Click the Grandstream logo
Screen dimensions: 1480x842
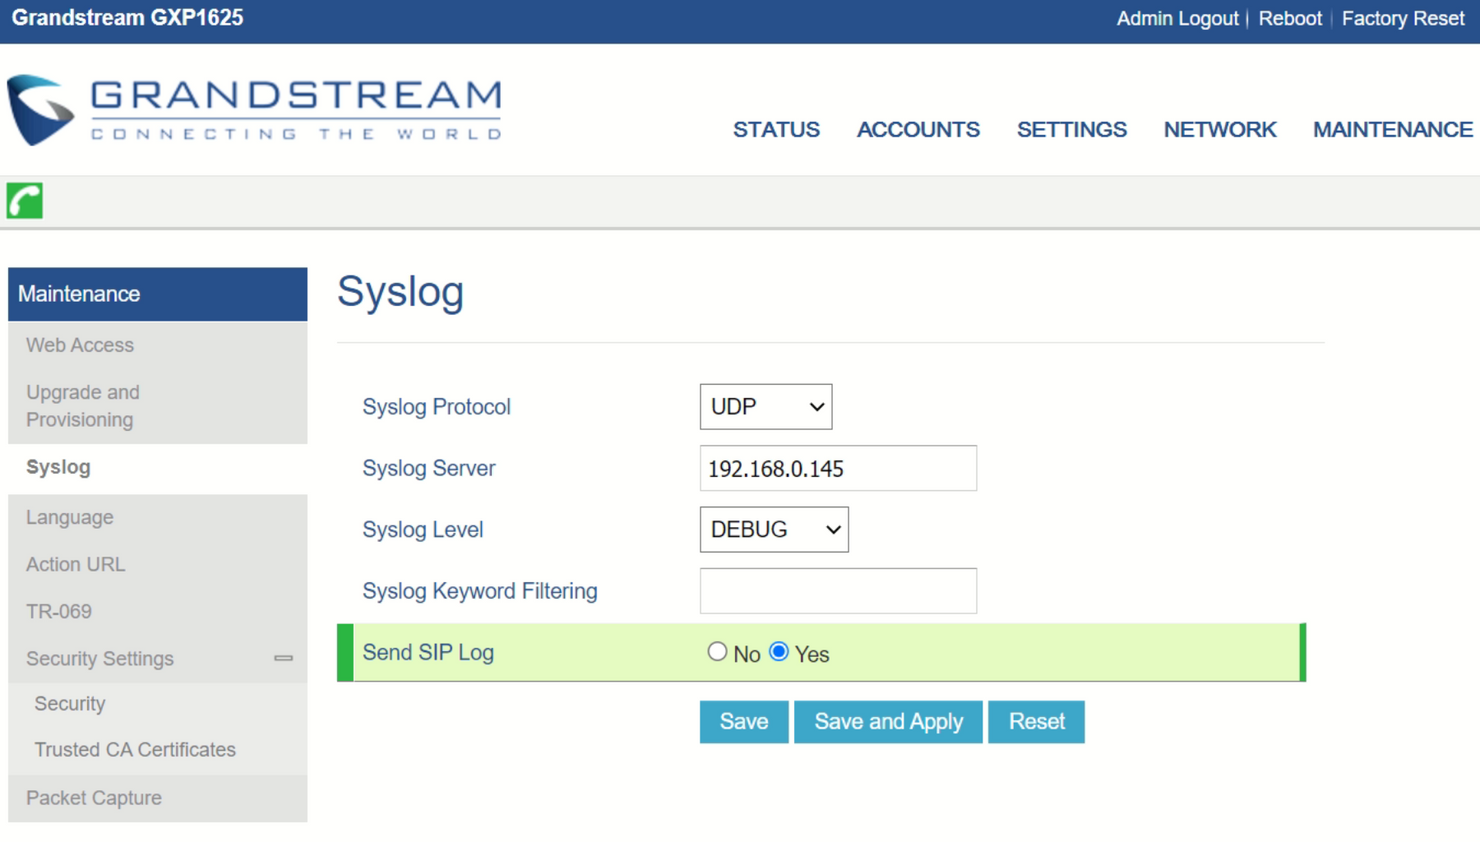pyautogui.click(x=255, y=110)
